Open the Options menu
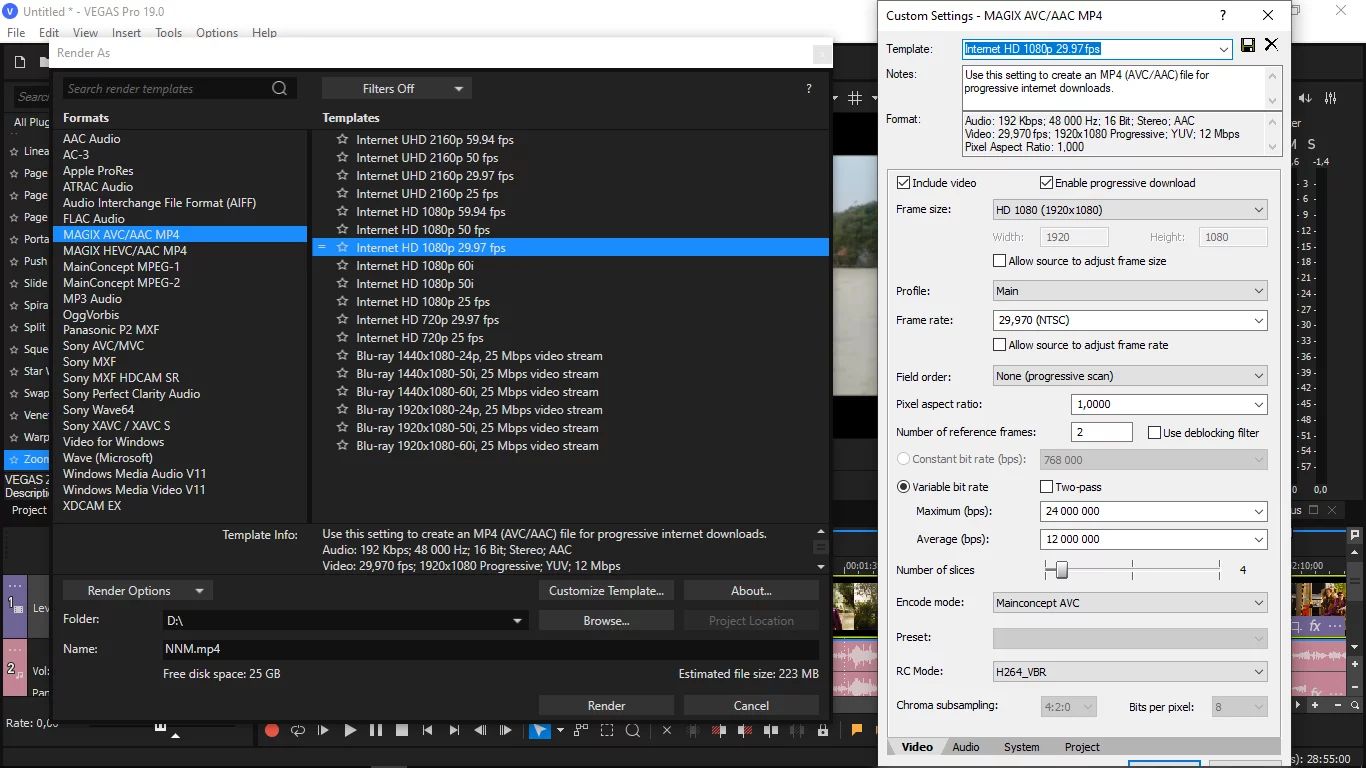This screenshot has width=1366, height=768. click(217, 33)
